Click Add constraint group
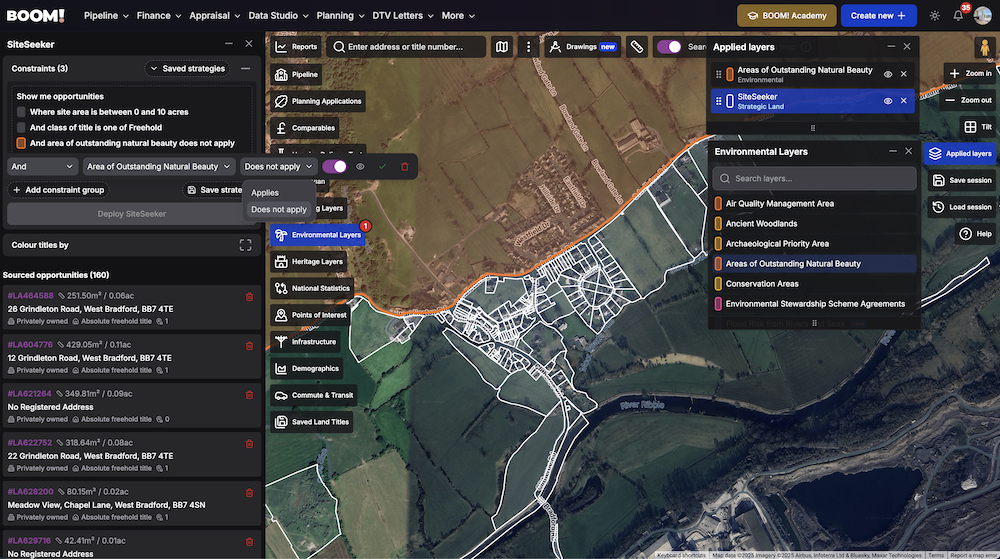 (59, 190)
